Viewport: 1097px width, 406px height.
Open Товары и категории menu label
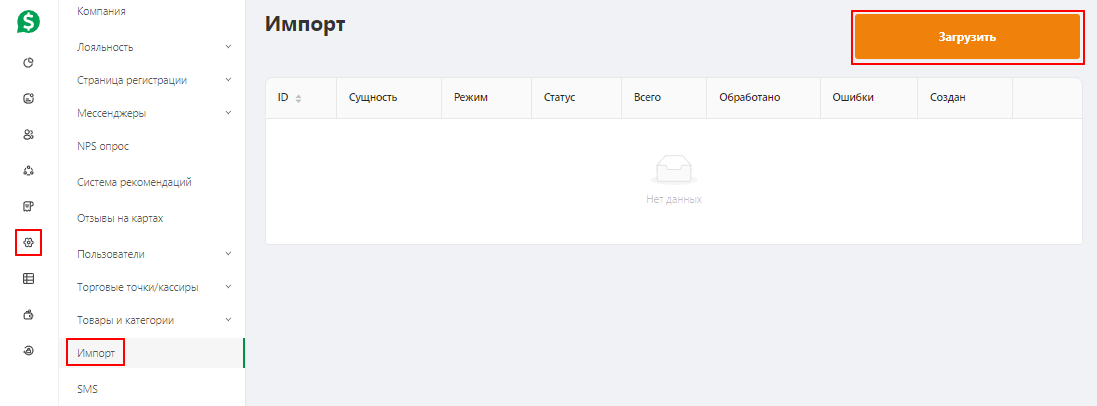125,320
